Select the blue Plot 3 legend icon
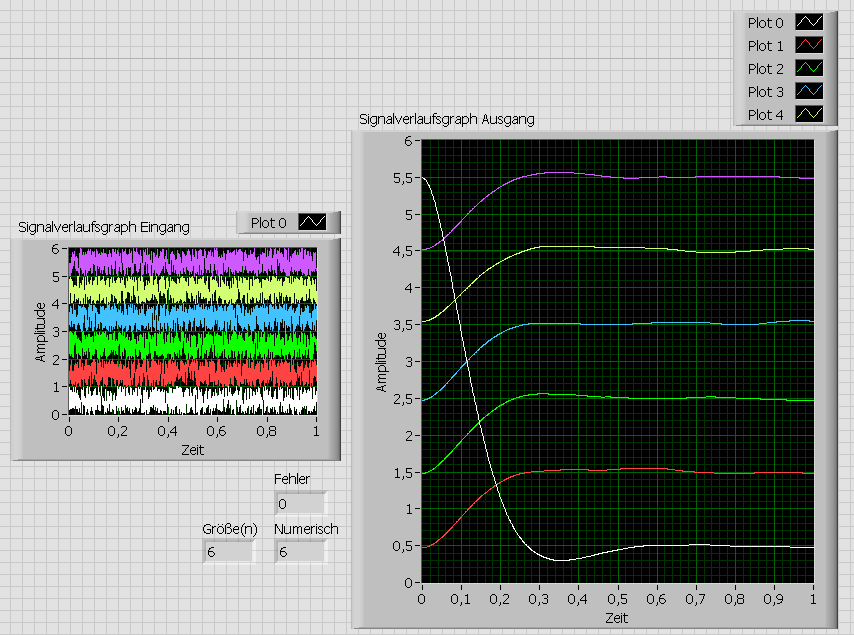 point(808,91)
